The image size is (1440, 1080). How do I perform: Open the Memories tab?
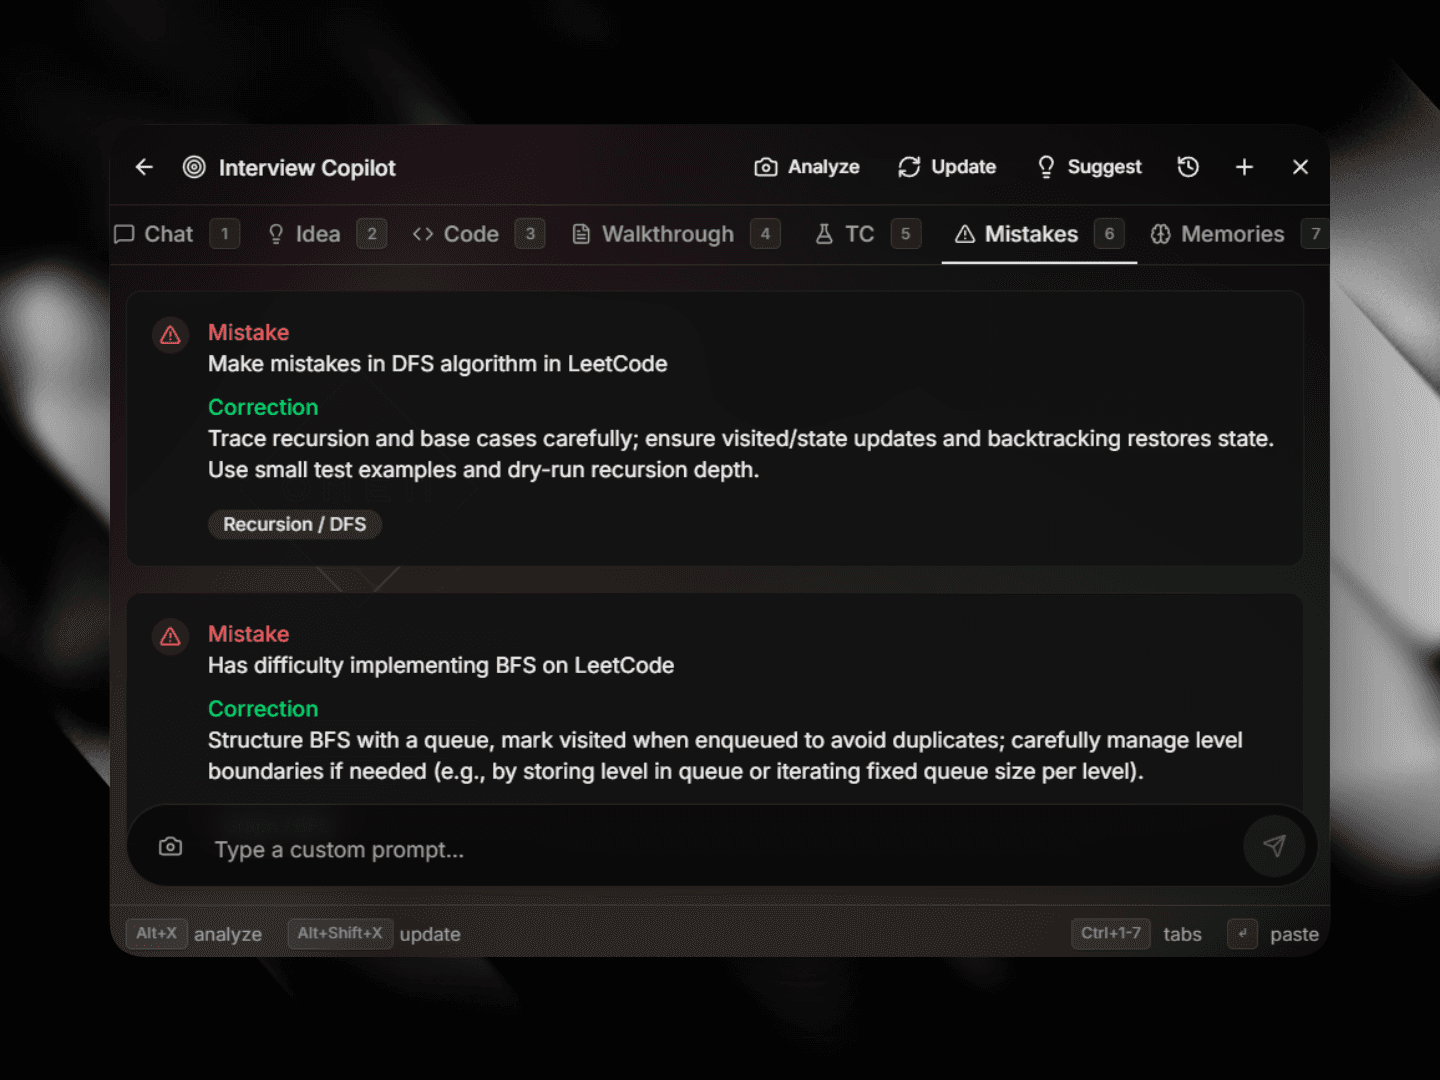point(1218,234)
